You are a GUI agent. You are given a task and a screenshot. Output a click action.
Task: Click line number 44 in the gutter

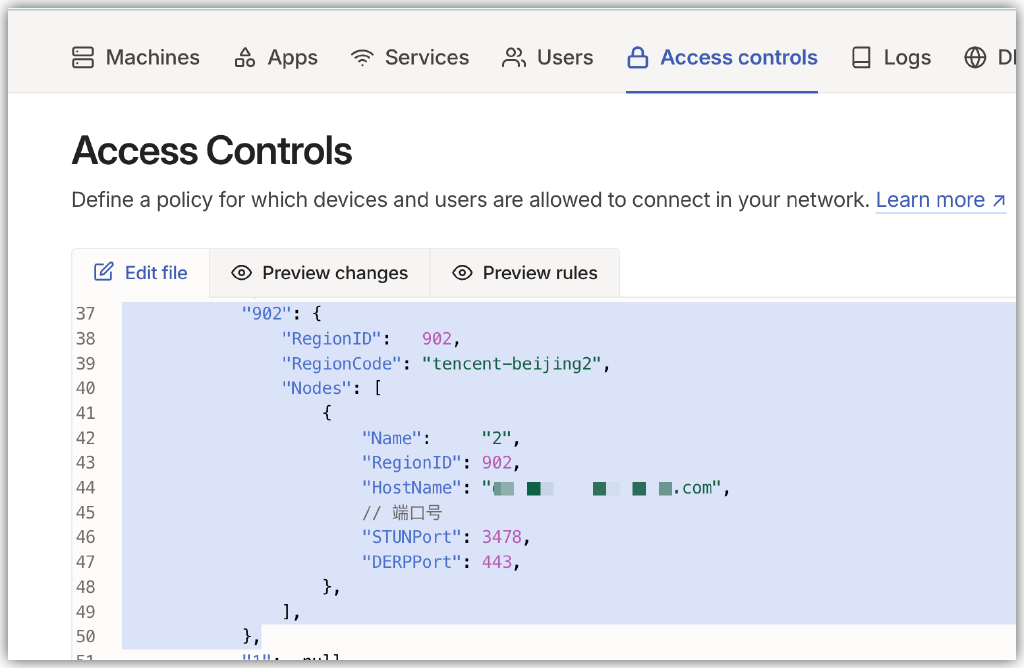click(85, 488)
